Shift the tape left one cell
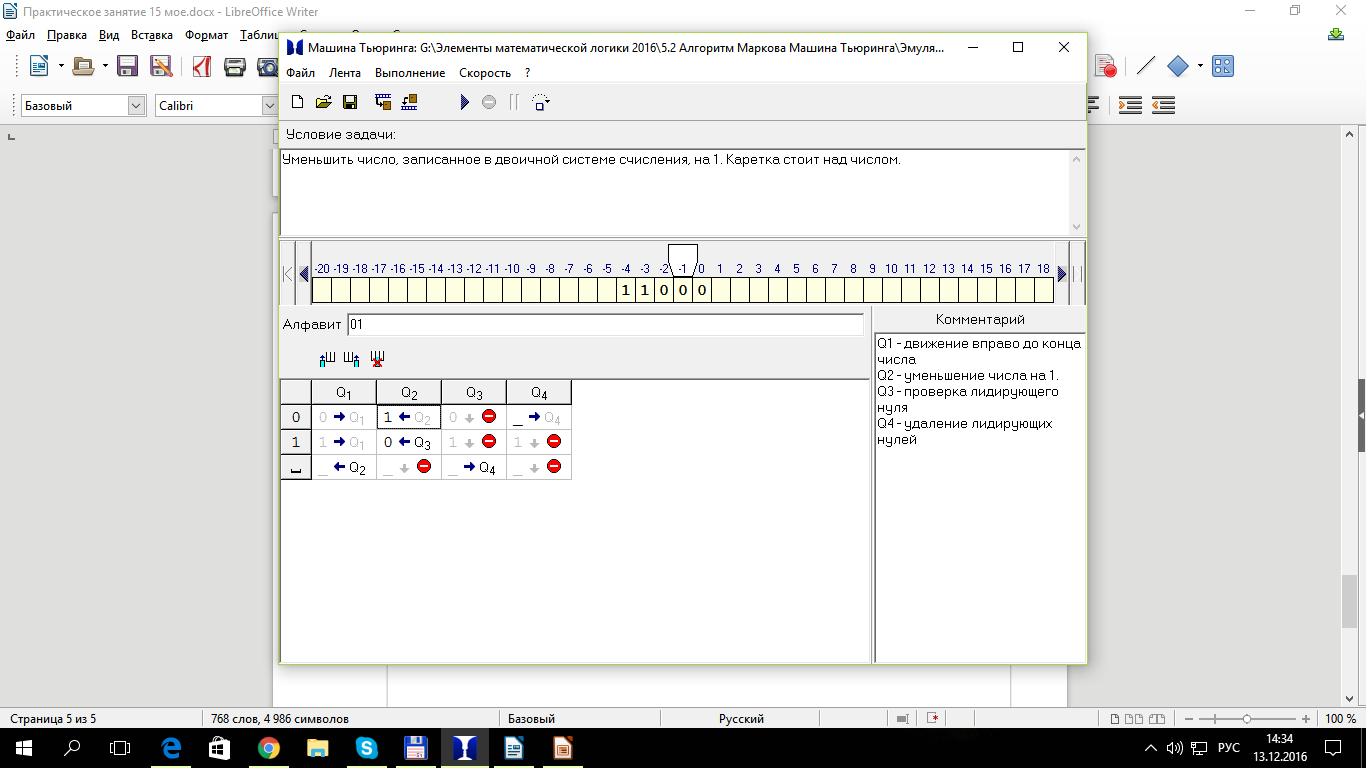This screenshot has width=1366, height=768. tap(304, 273)
